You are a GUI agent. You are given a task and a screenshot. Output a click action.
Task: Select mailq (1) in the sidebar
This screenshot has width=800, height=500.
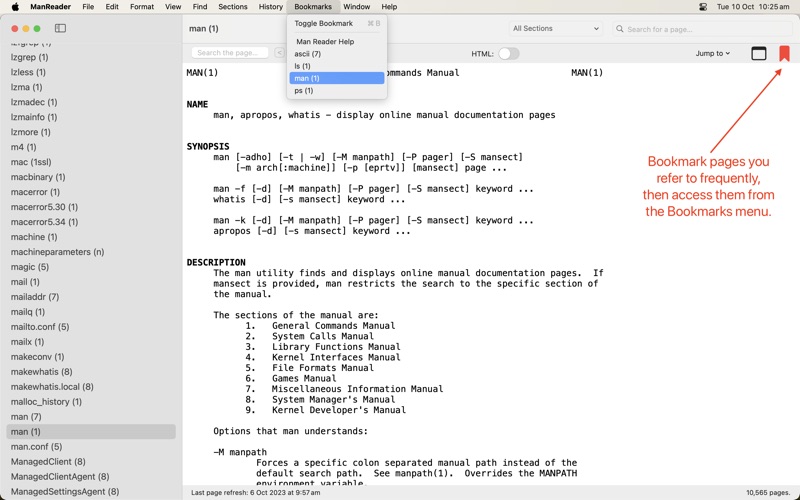91,312
